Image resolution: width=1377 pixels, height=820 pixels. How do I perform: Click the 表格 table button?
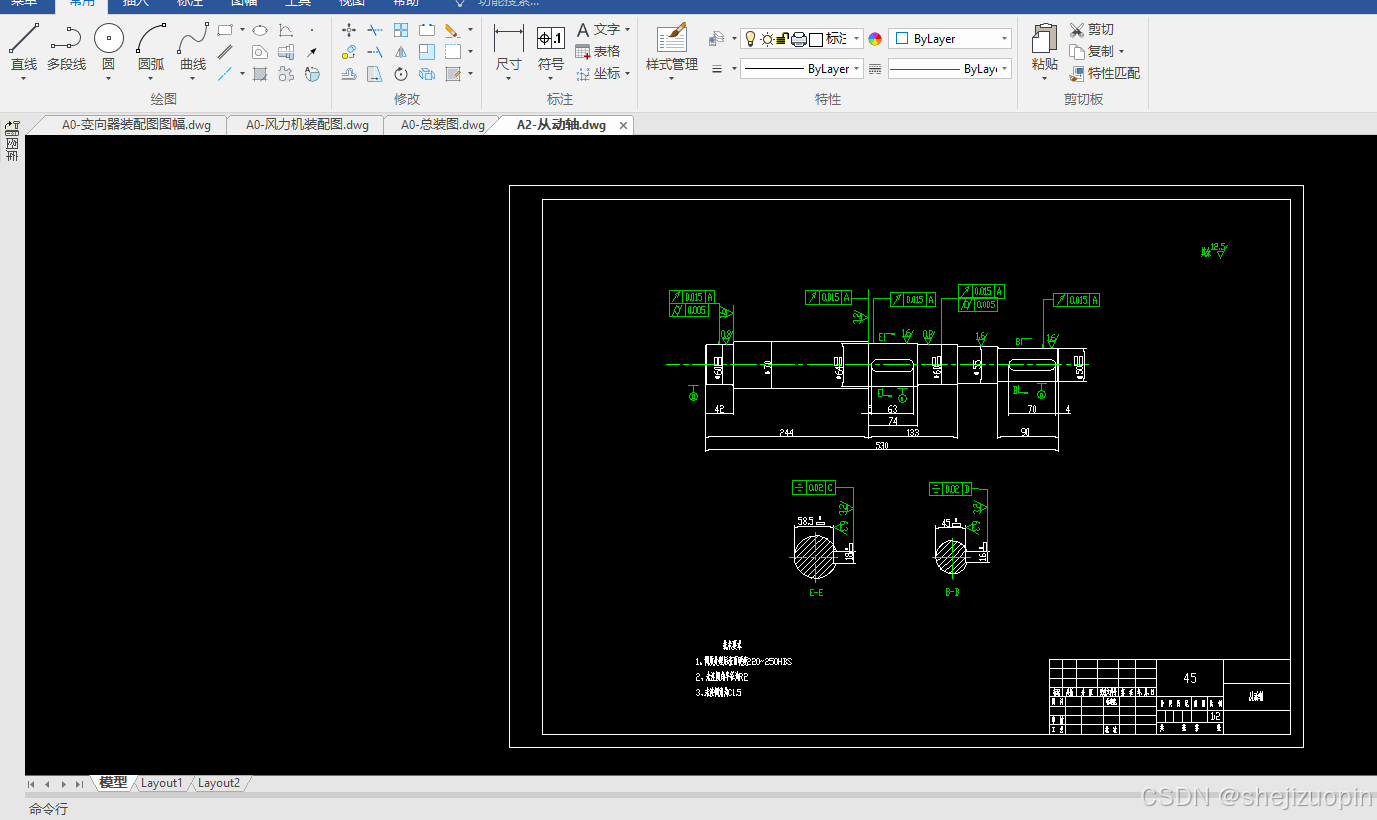pos(598,52)
